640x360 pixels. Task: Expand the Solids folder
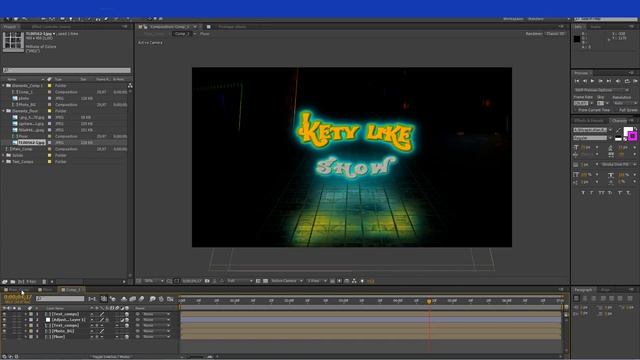click(4, 156)
